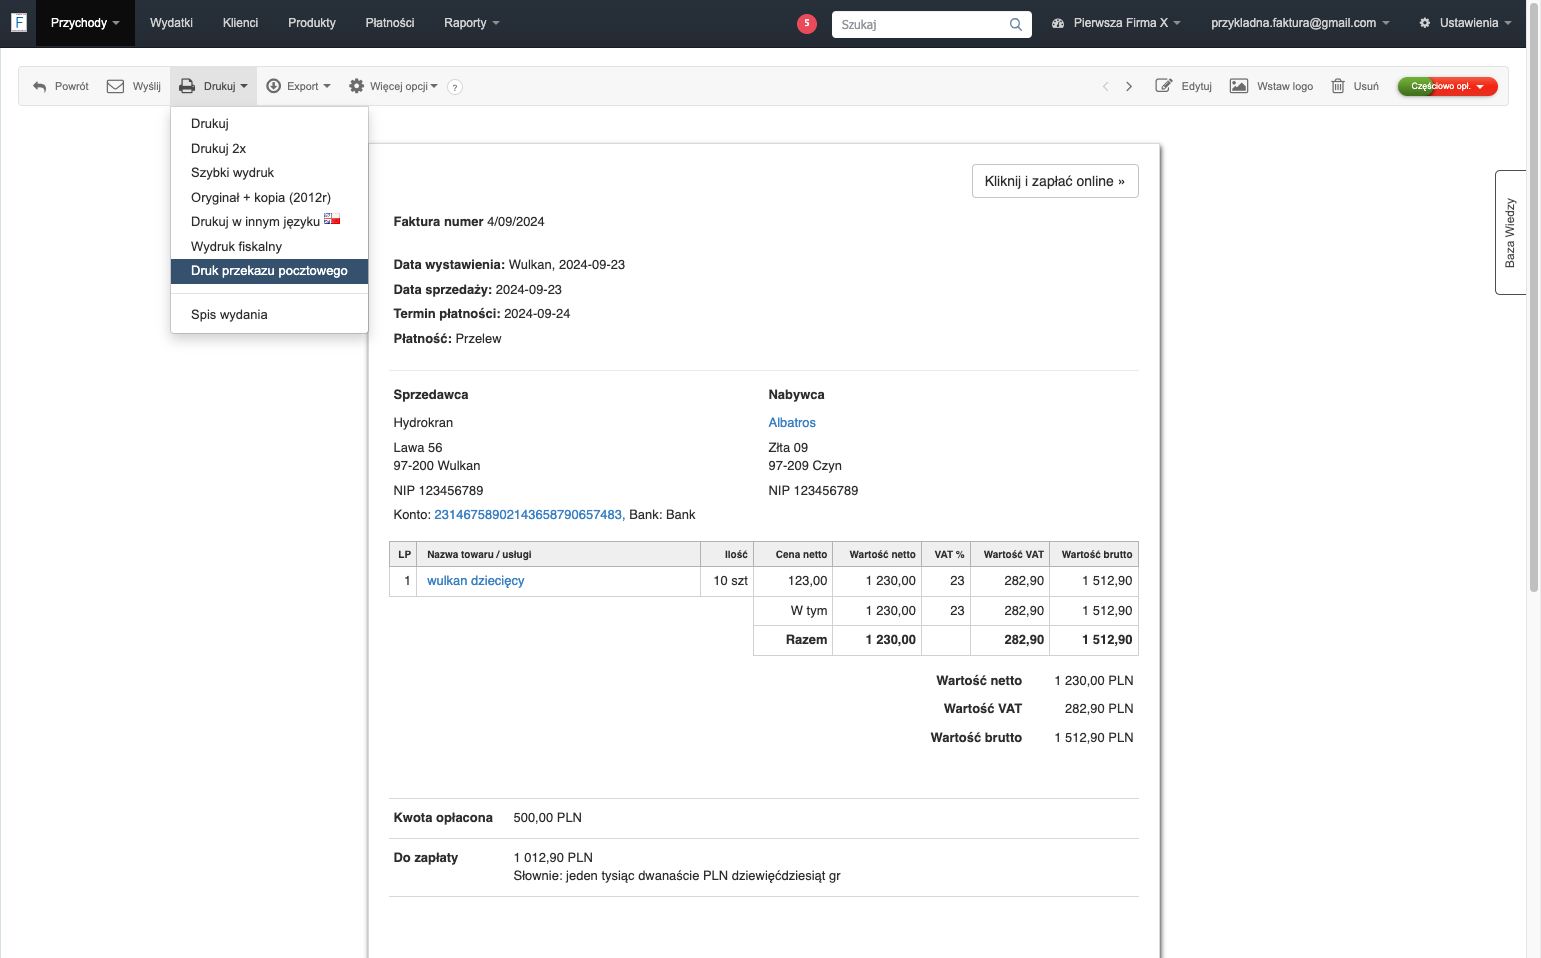Expand Więcej opcji menu
The height and width of the screenshot is (958, 1541).
tap(393, 87)
